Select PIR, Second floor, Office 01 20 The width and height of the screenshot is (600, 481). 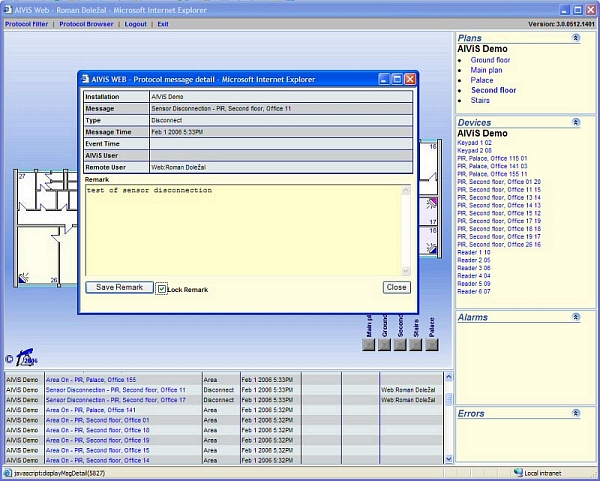coord(499,182)
